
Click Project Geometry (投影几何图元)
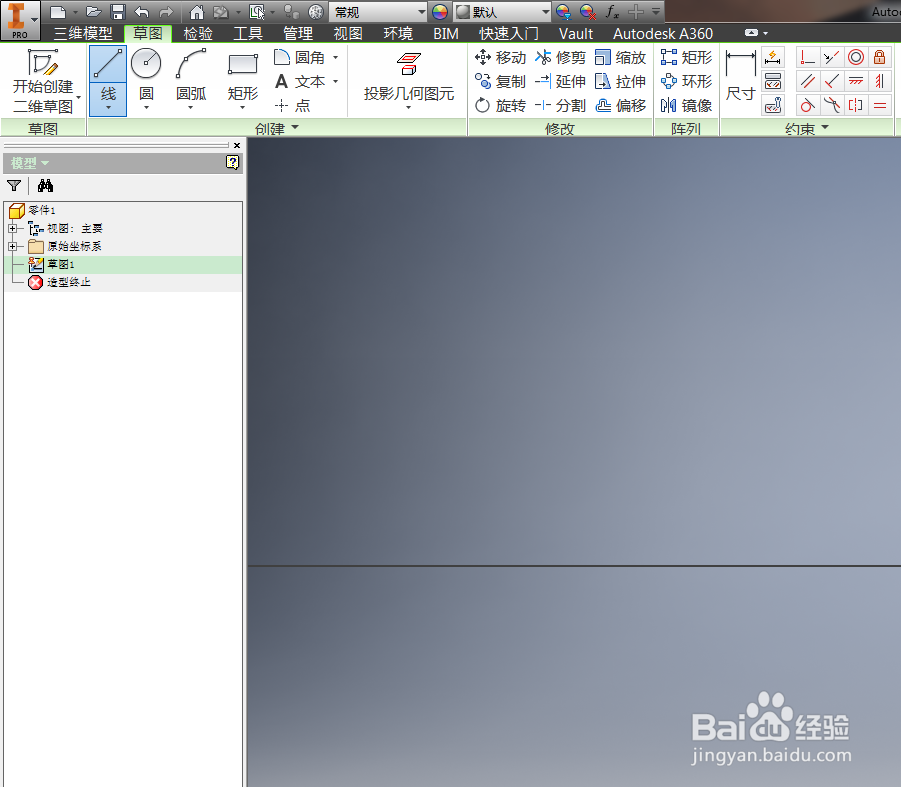click(409, 80)
